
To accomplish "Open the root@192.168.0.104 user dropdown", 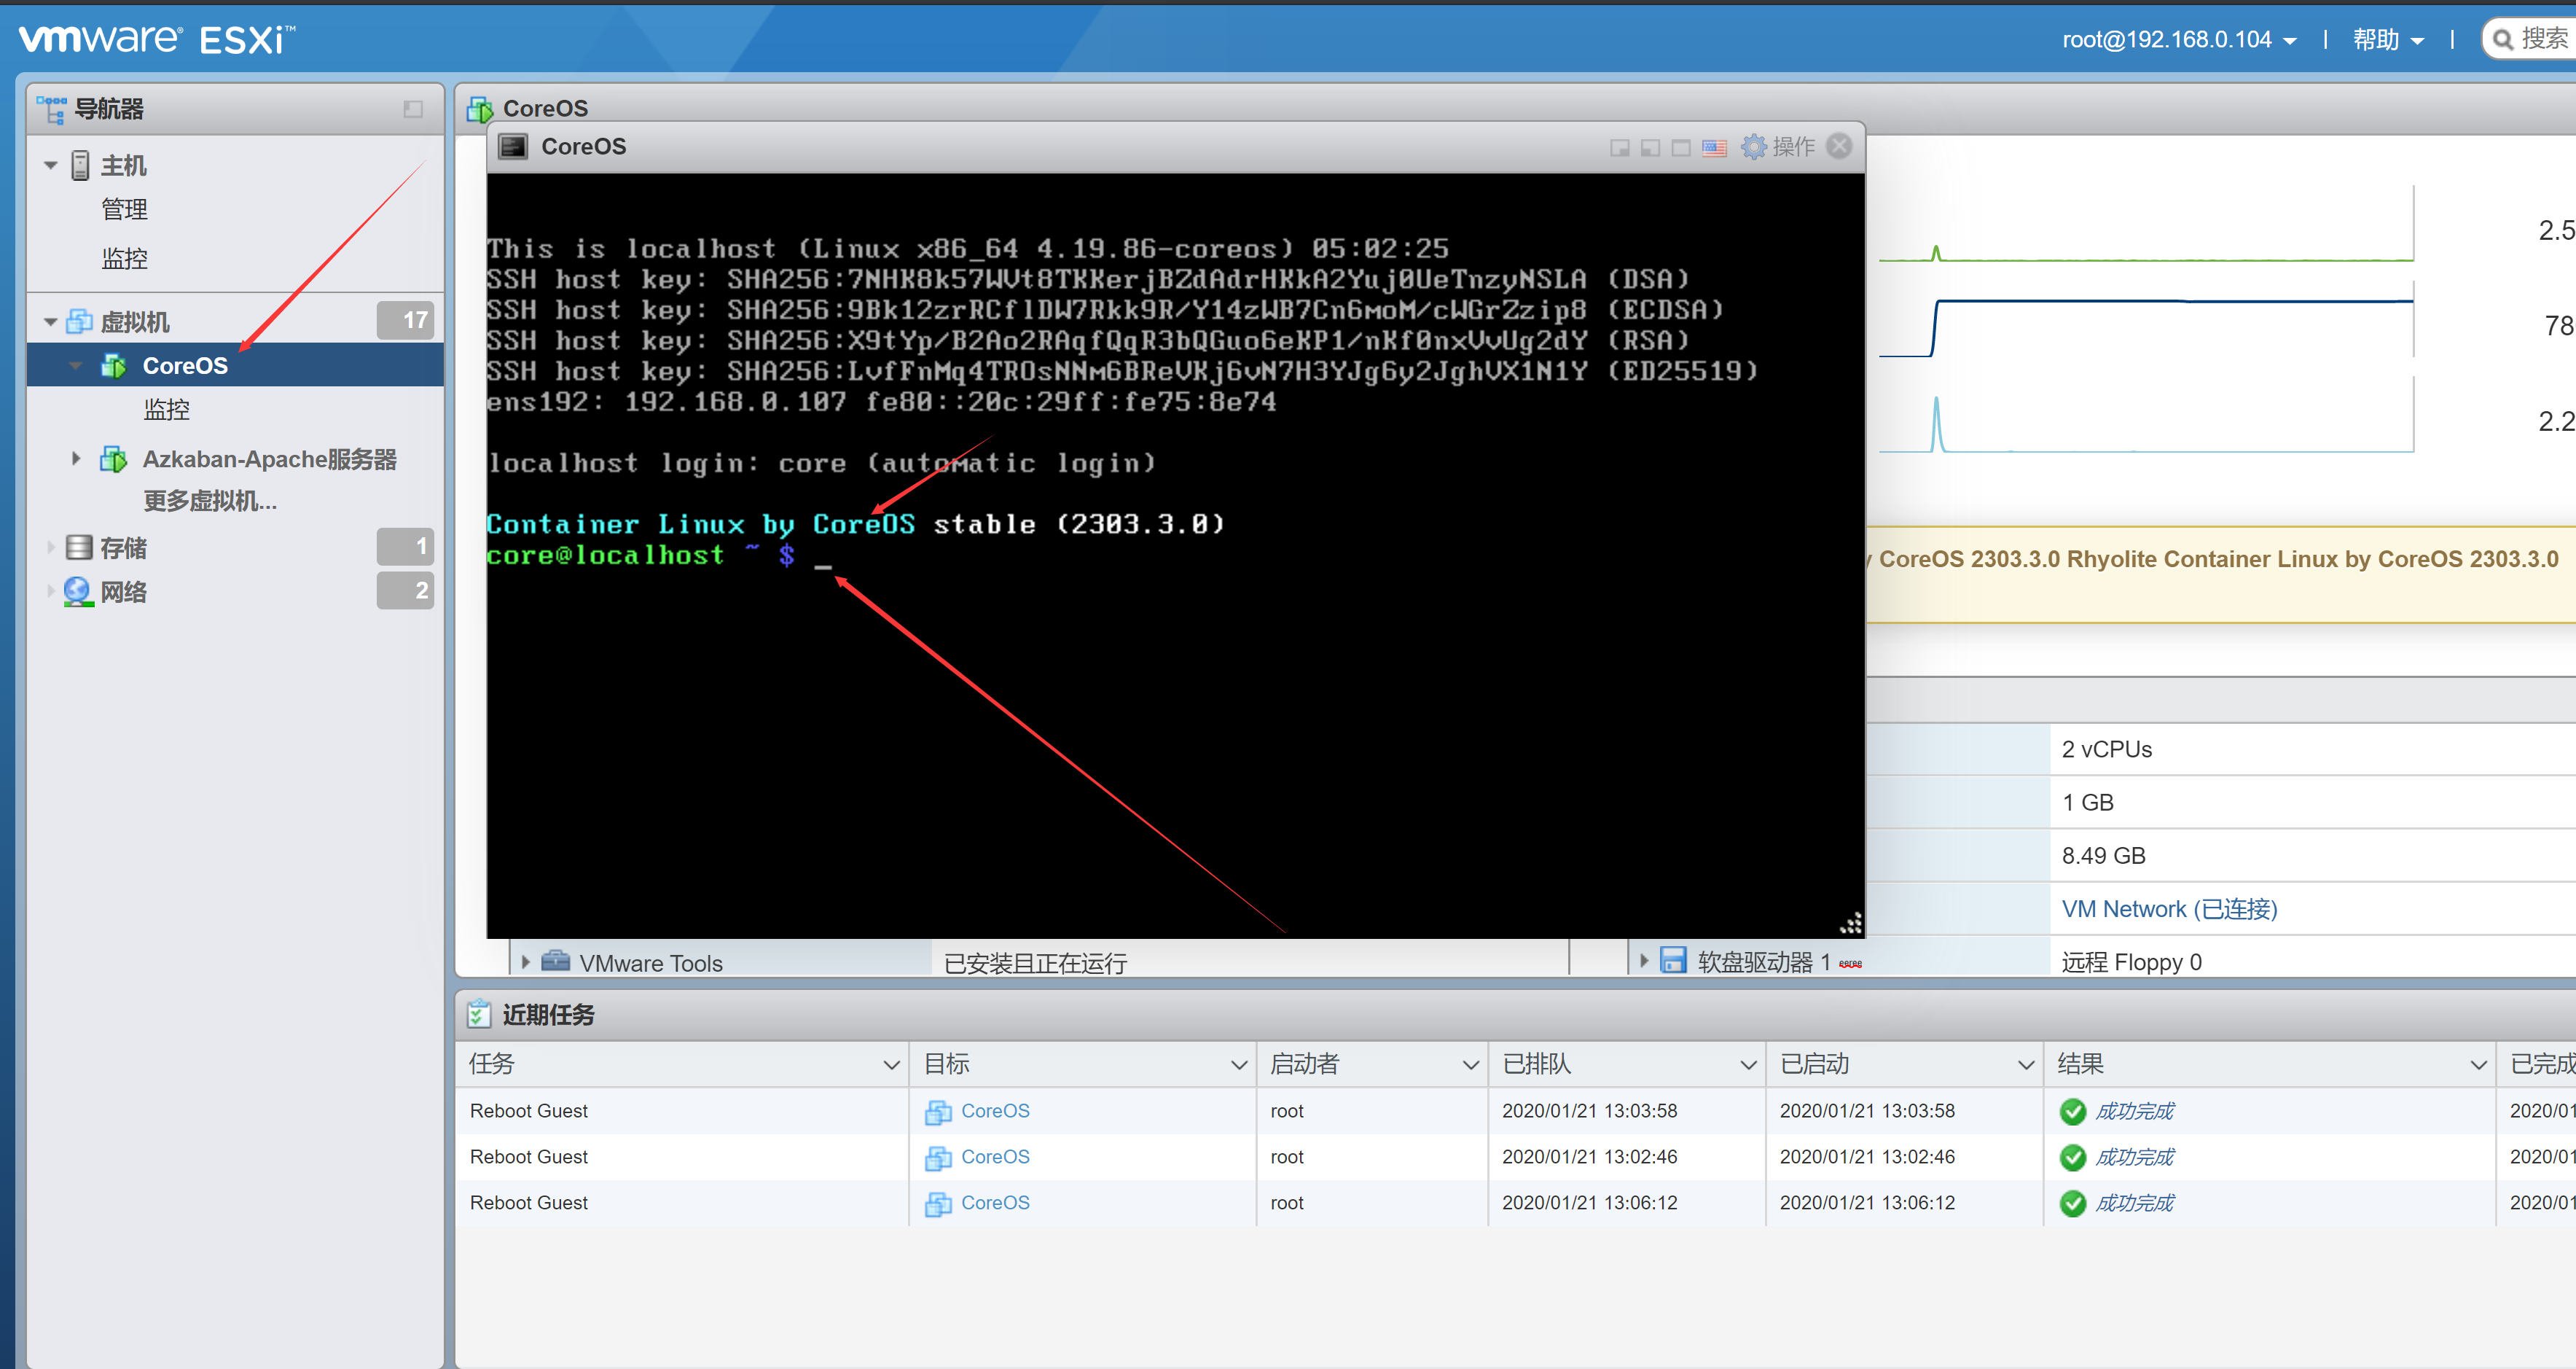I will [x=2179, y=39].
